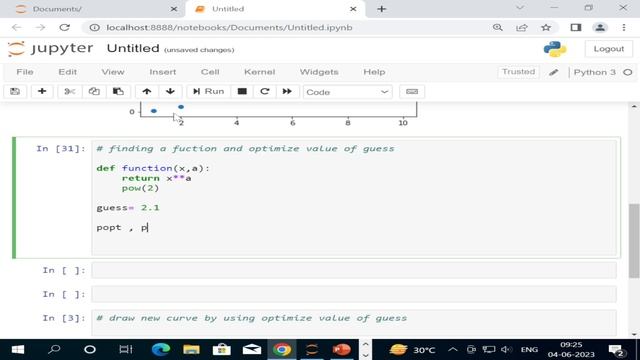
Task: Save notebook with the floppy disk icon
Action: (15, 91)
